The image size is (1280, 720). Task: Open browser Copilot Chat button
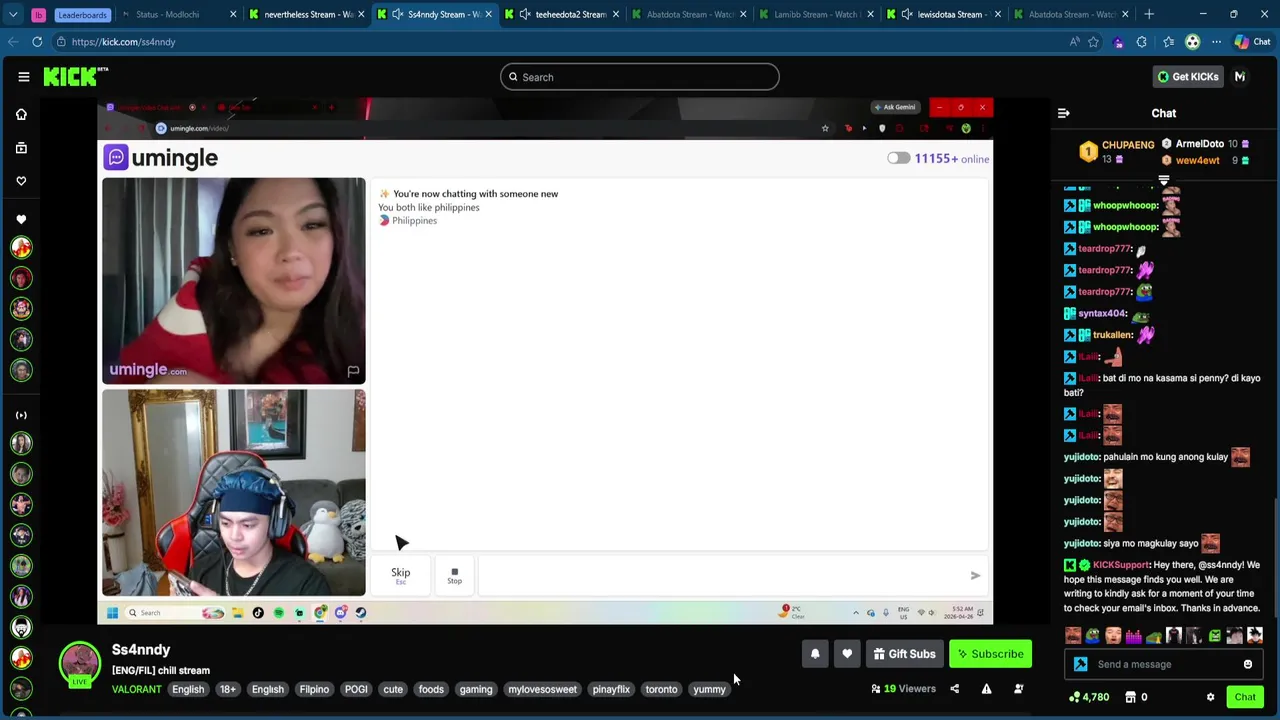(x=1252, y=42)
